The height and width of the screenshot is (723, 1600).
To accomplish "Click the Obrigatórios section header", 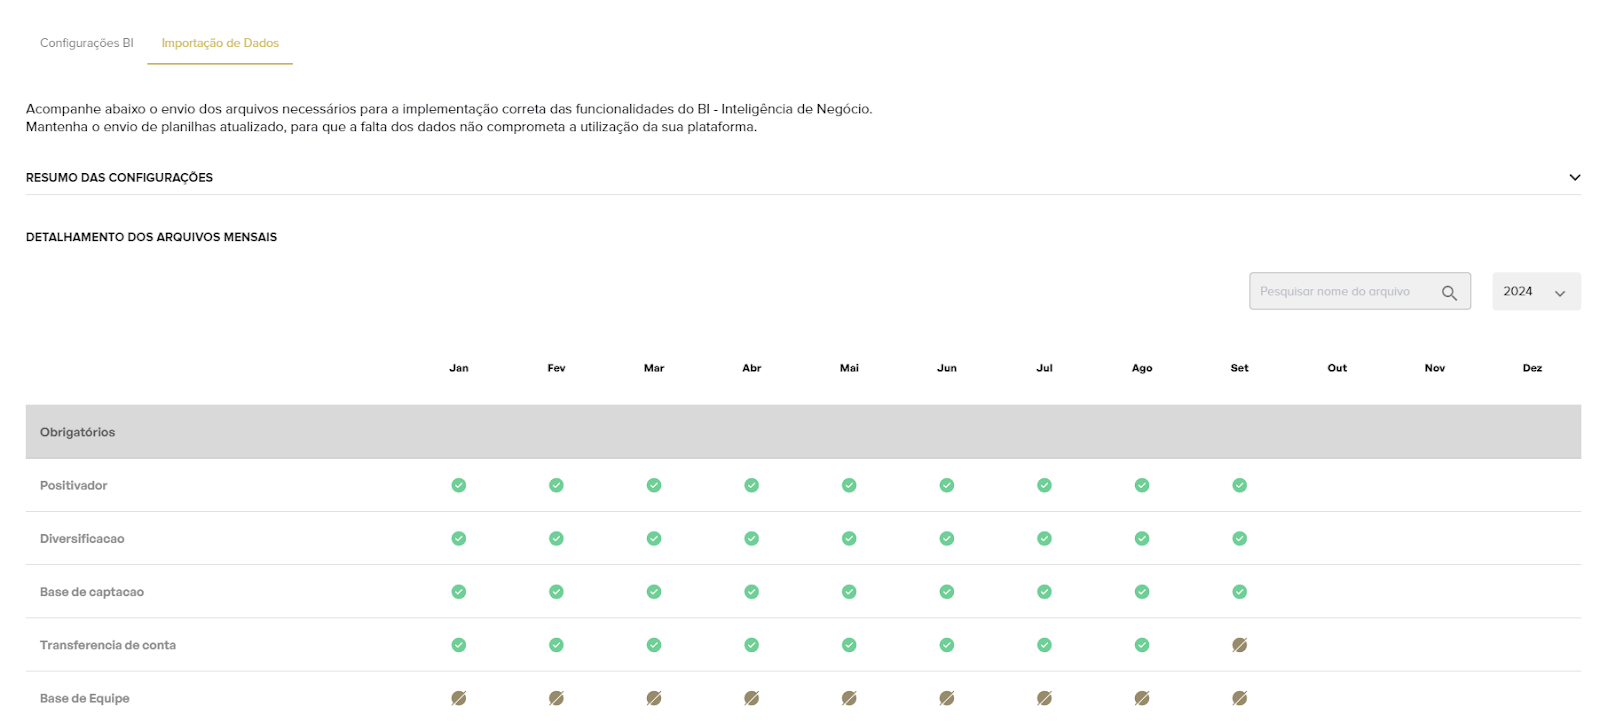I will pyautogui.click(x=78, y=432).
